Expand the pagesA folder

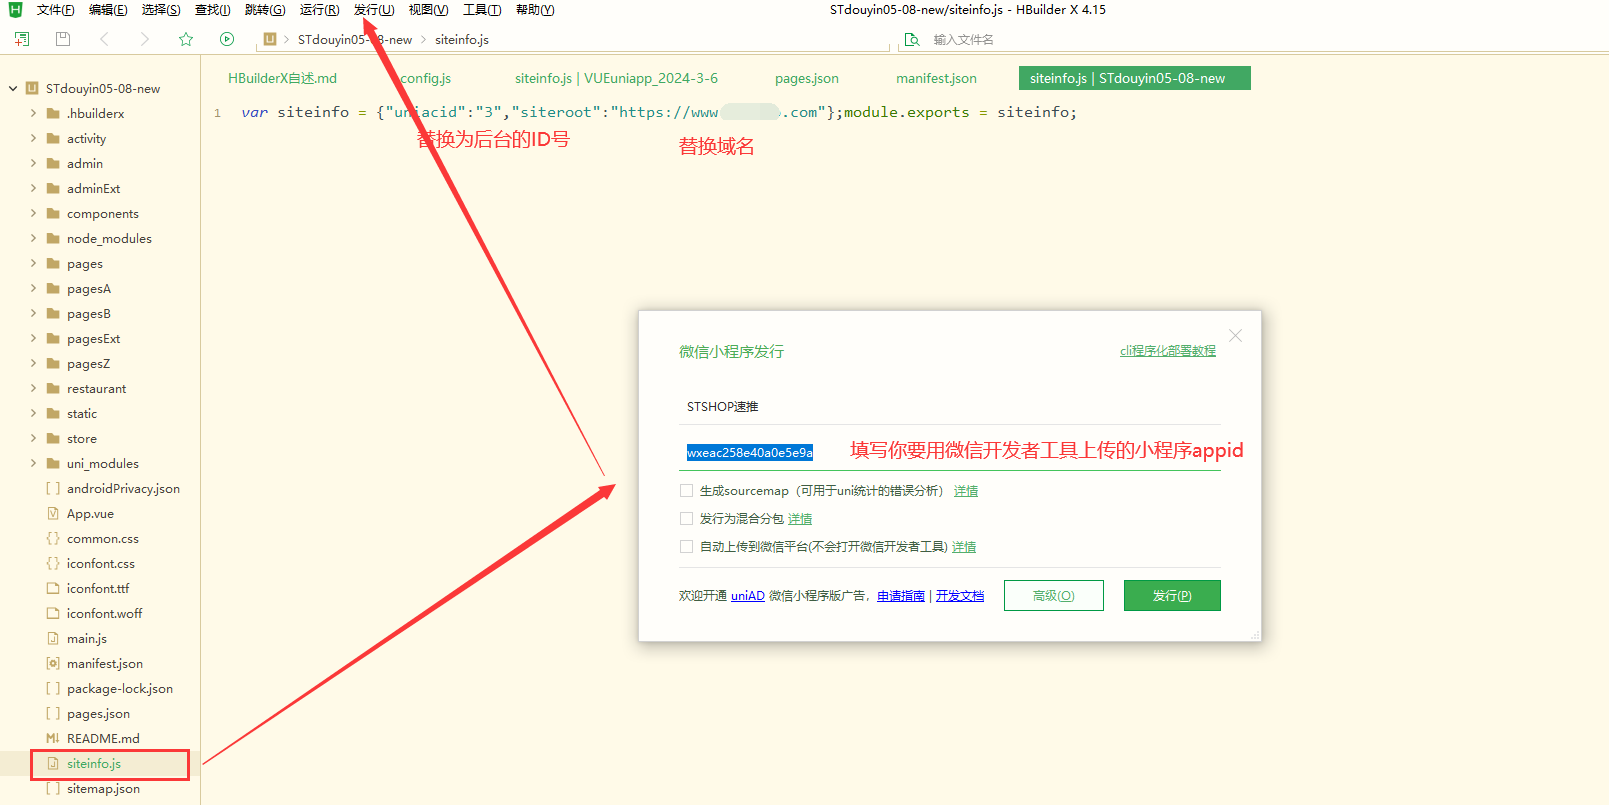(33, 288)
